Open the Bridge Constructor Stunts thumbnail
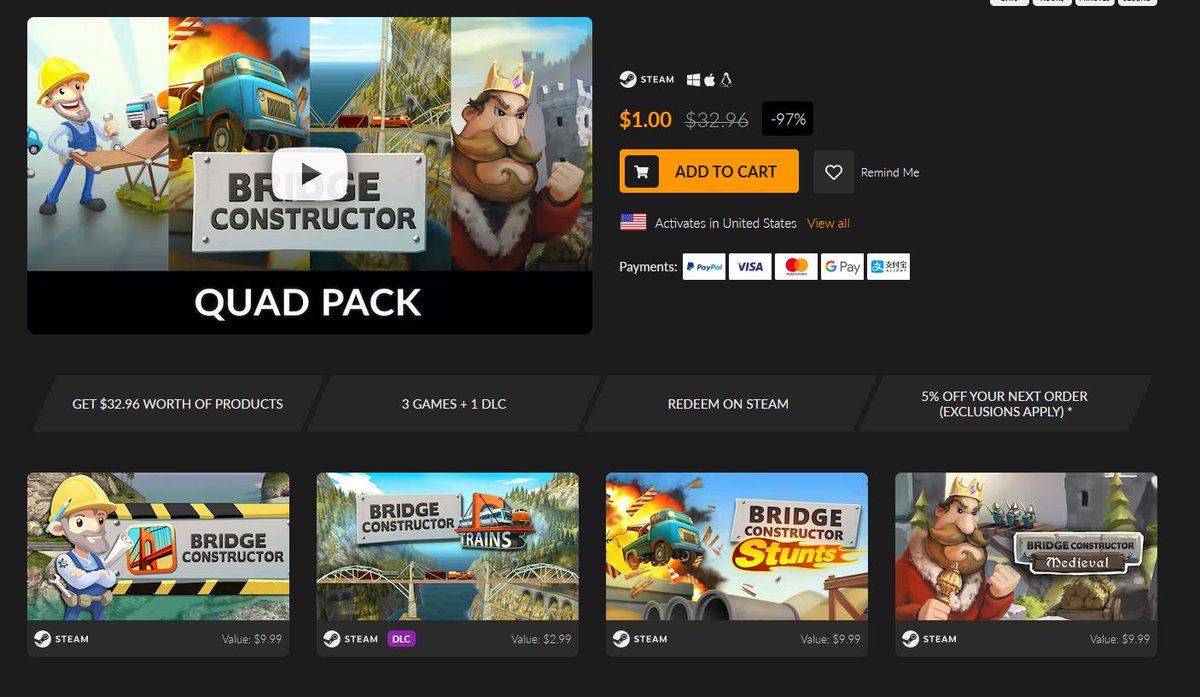Screen dimensions: 1200x697 click(x=737, y=546)
